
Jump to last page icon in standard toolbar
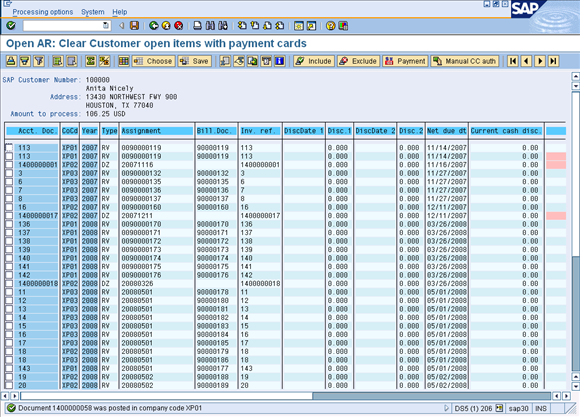(x=280, y=26)
